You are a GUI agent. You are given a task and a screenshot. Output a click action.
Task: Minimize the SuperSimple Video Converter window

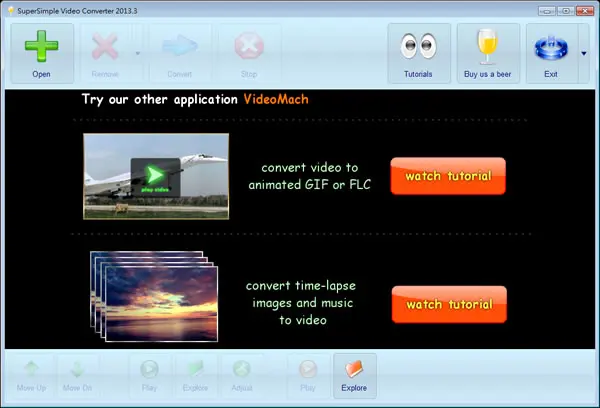coord(547,11)
